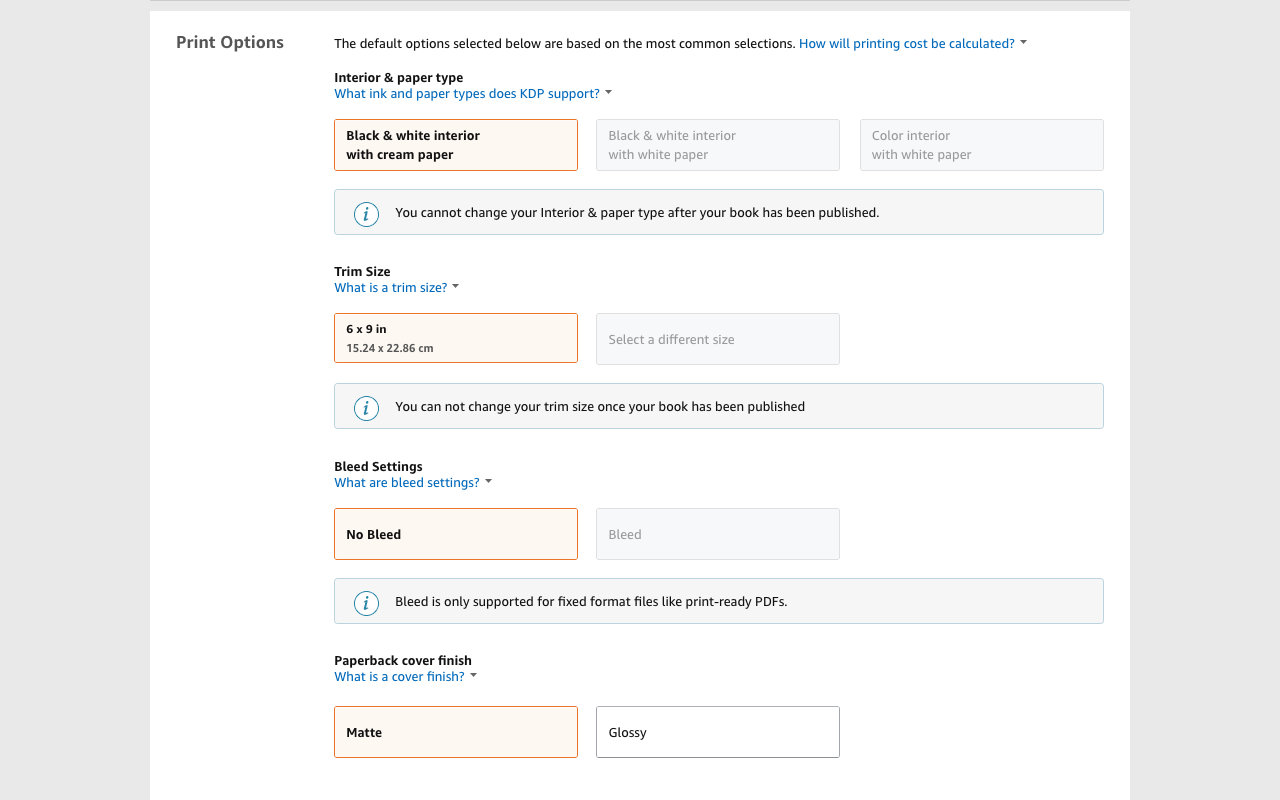Expand "How will printing cost be calculated?" dropdown
The image size is (1280, 800).
coord(1022,43)
